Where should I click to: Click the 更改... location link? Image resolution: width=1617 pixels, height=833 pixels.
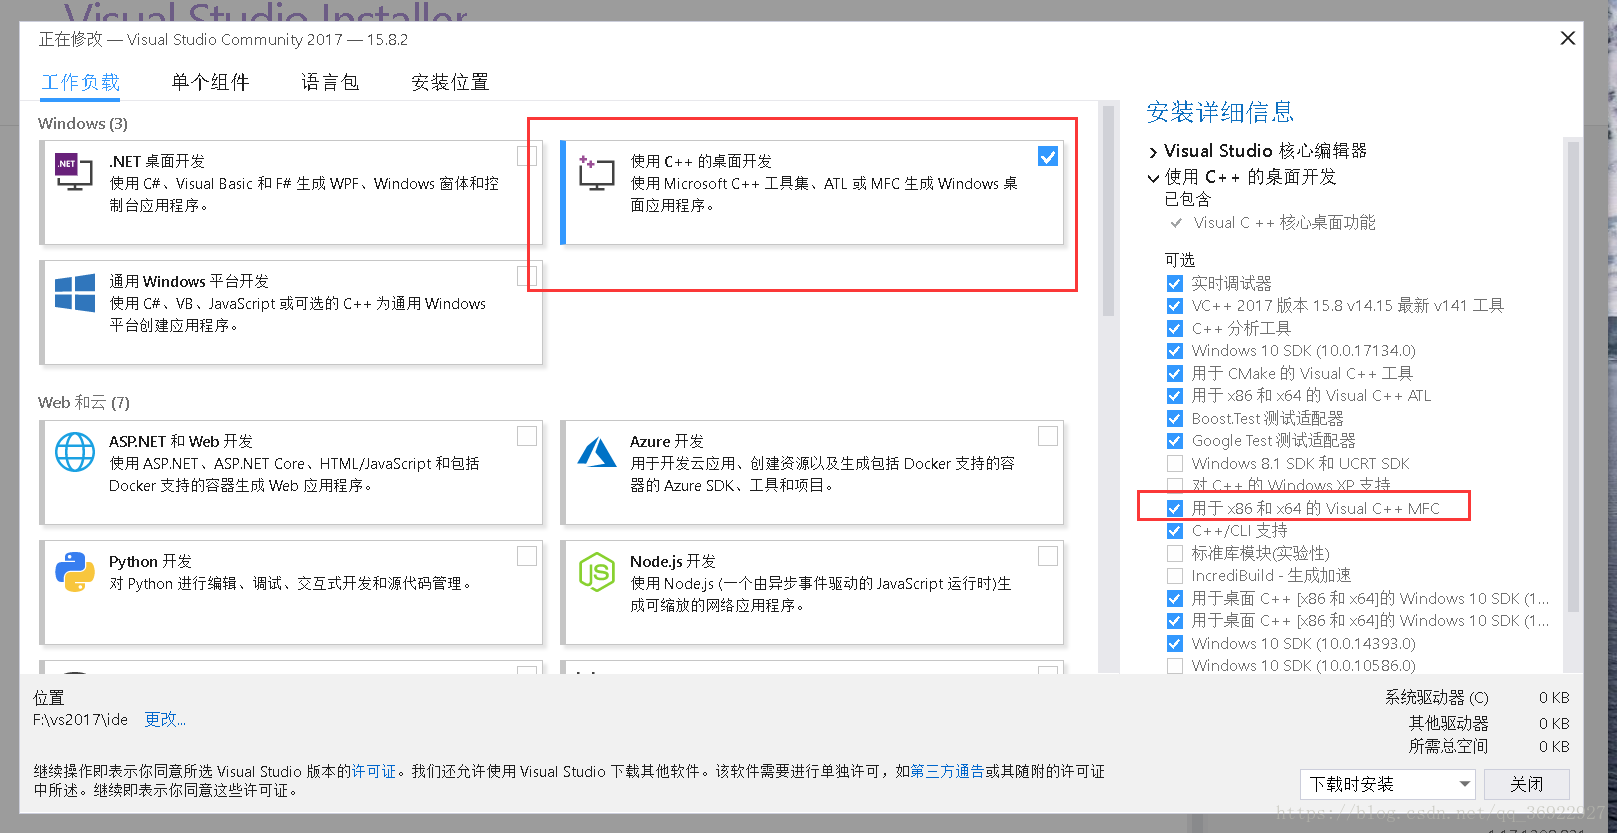click(165, 719)
